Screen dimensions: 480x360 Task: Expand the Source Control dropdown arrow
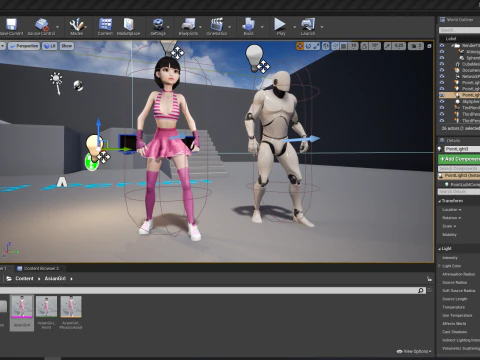(57, 27)
